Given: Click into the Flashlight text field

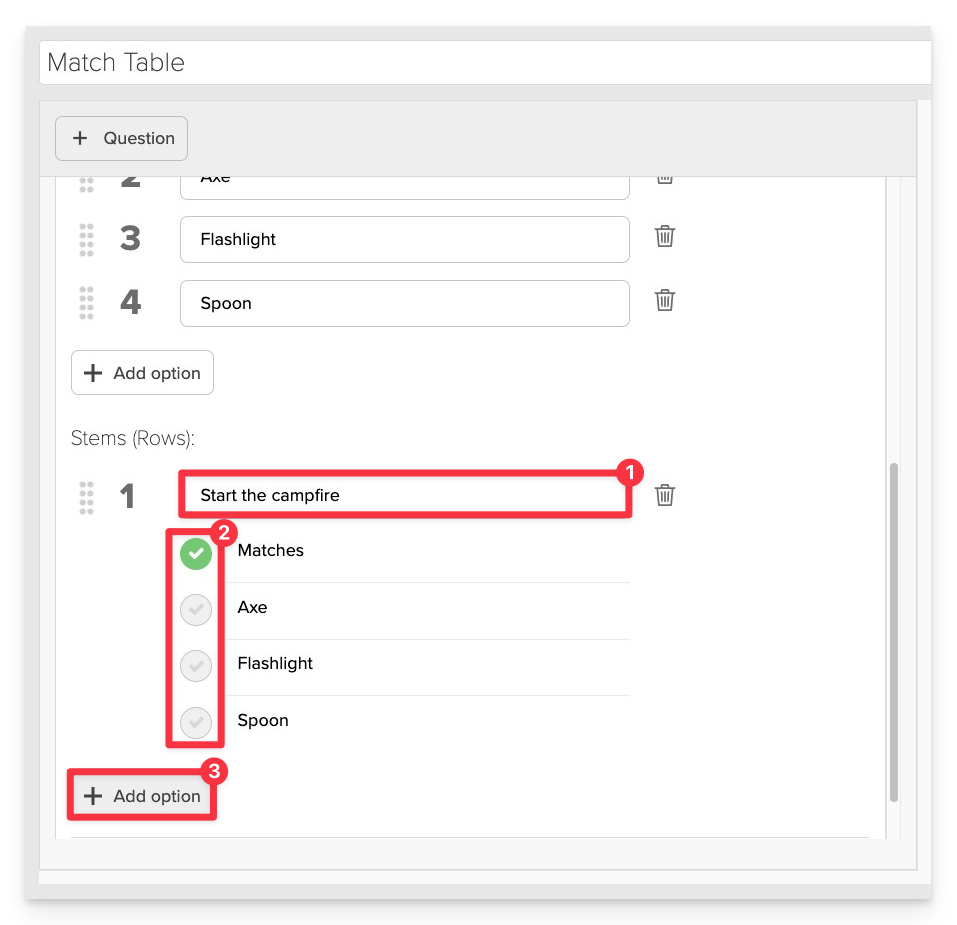Looking at the screenshot, I should pos(405,239).
